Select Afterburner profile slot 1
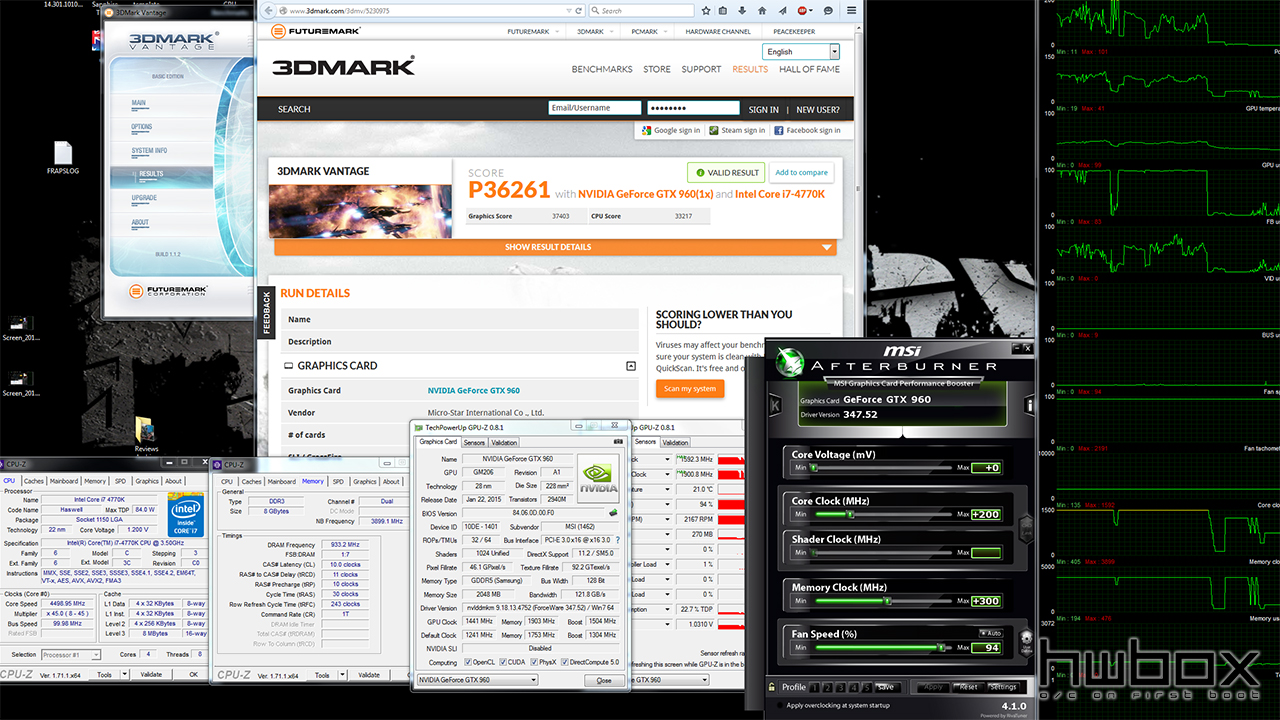 coord(813,687)
